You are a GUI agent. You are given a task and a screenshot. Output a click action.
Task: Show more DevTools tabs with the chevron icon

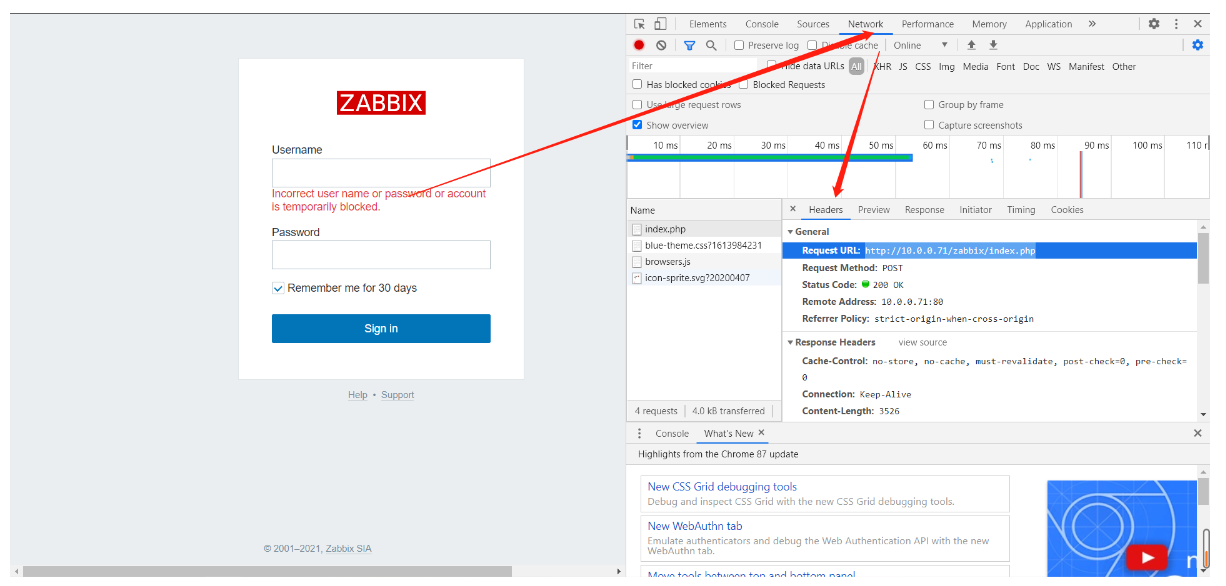coord(1092,24)
